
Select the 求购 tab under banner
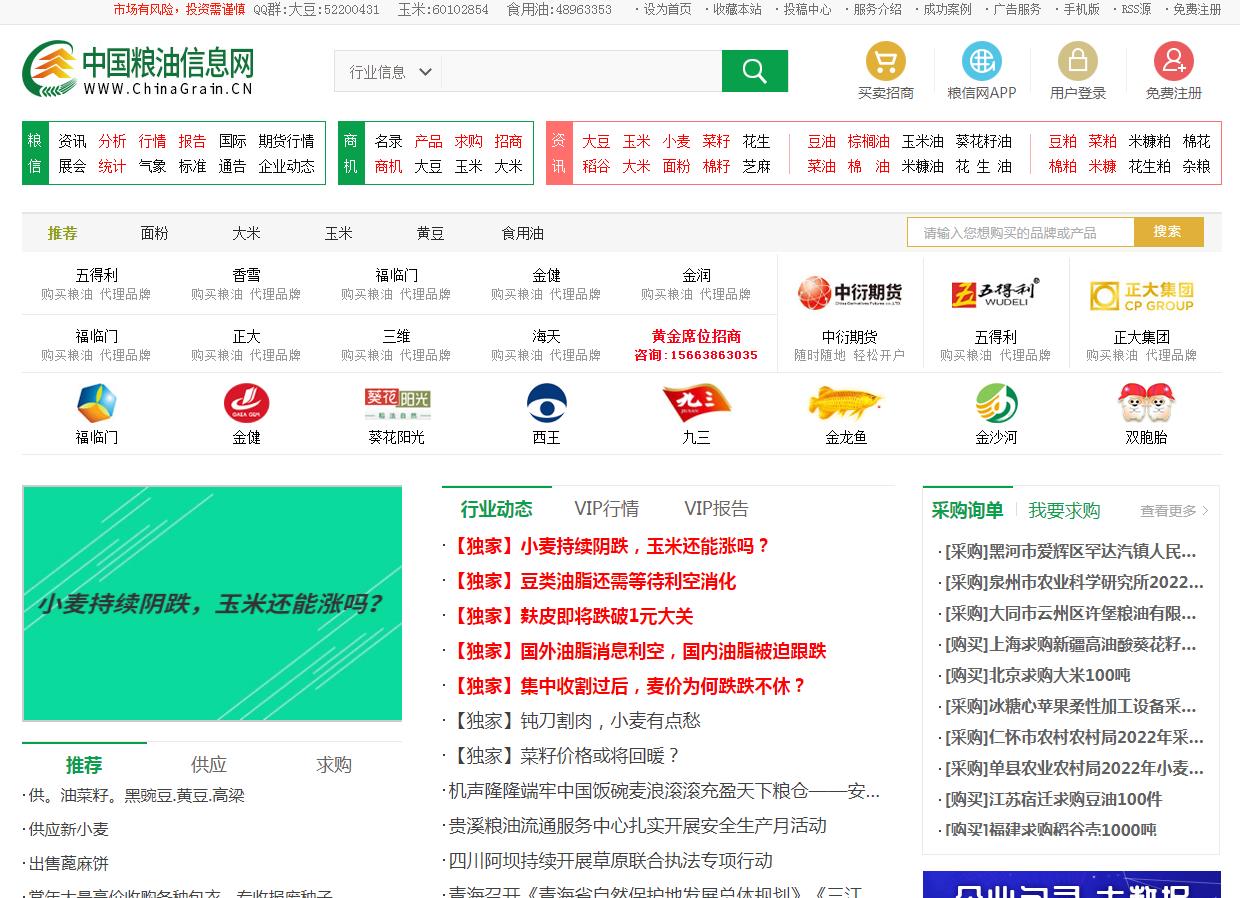[334, 765]
